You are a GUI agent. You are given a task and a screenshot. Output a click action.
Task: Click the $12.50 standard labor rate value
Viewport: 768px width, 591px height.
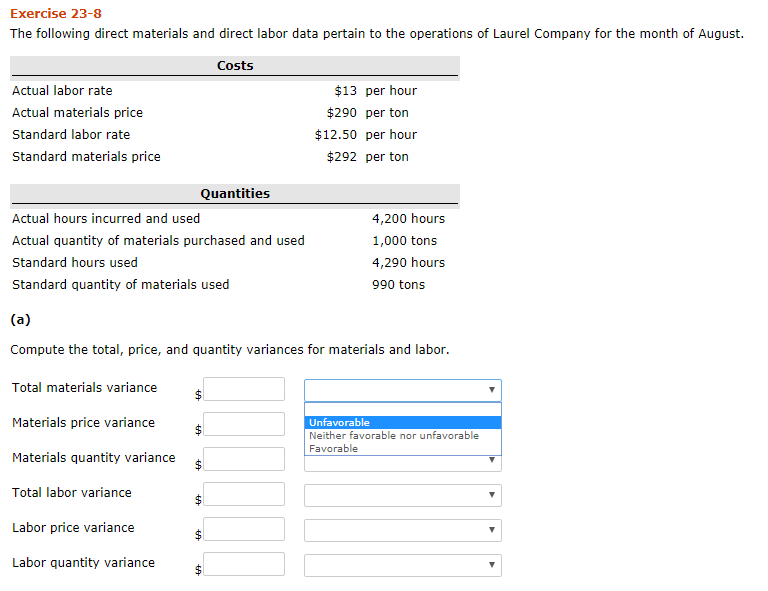(x=336, y=135)
